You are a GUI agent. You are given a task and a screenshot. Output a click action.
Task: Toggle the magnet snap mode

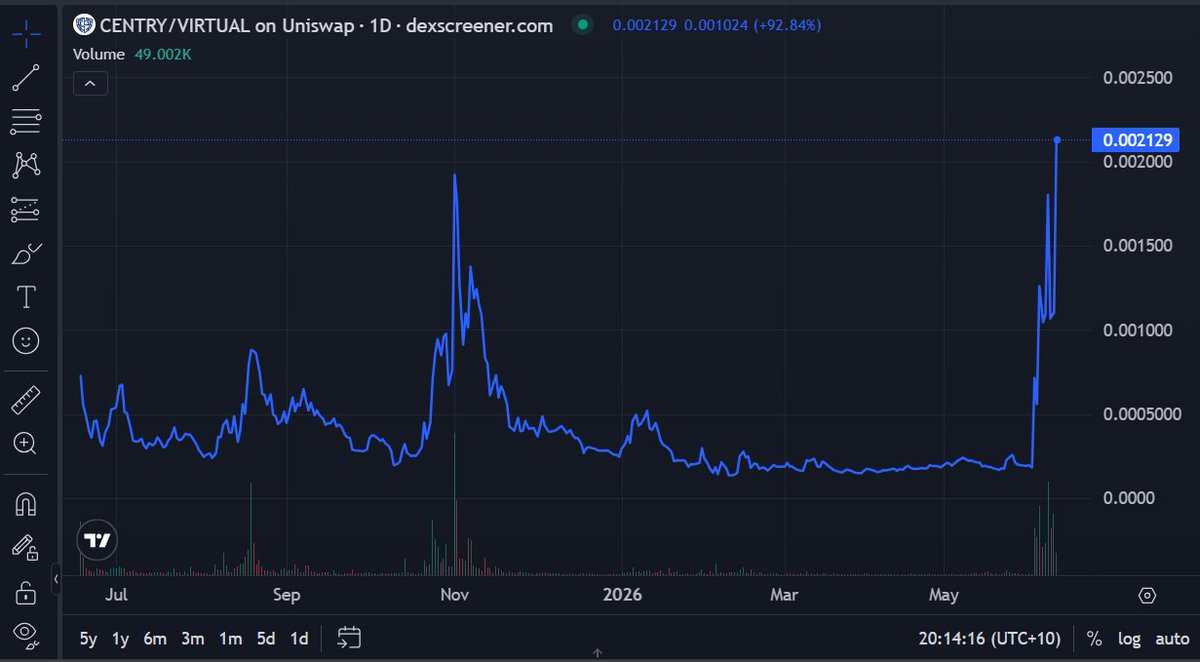[x=26, y=504]
